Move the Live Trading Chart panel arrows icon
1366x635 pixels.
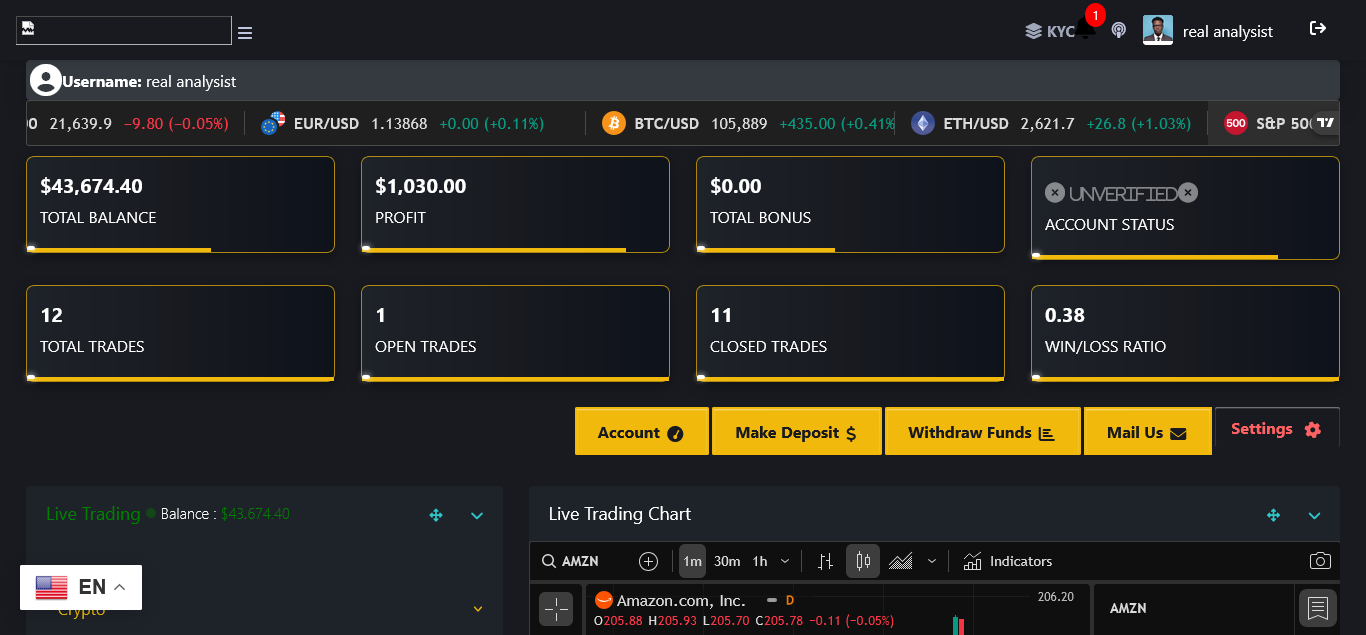pyautogui.click(x=1273, y=515)
